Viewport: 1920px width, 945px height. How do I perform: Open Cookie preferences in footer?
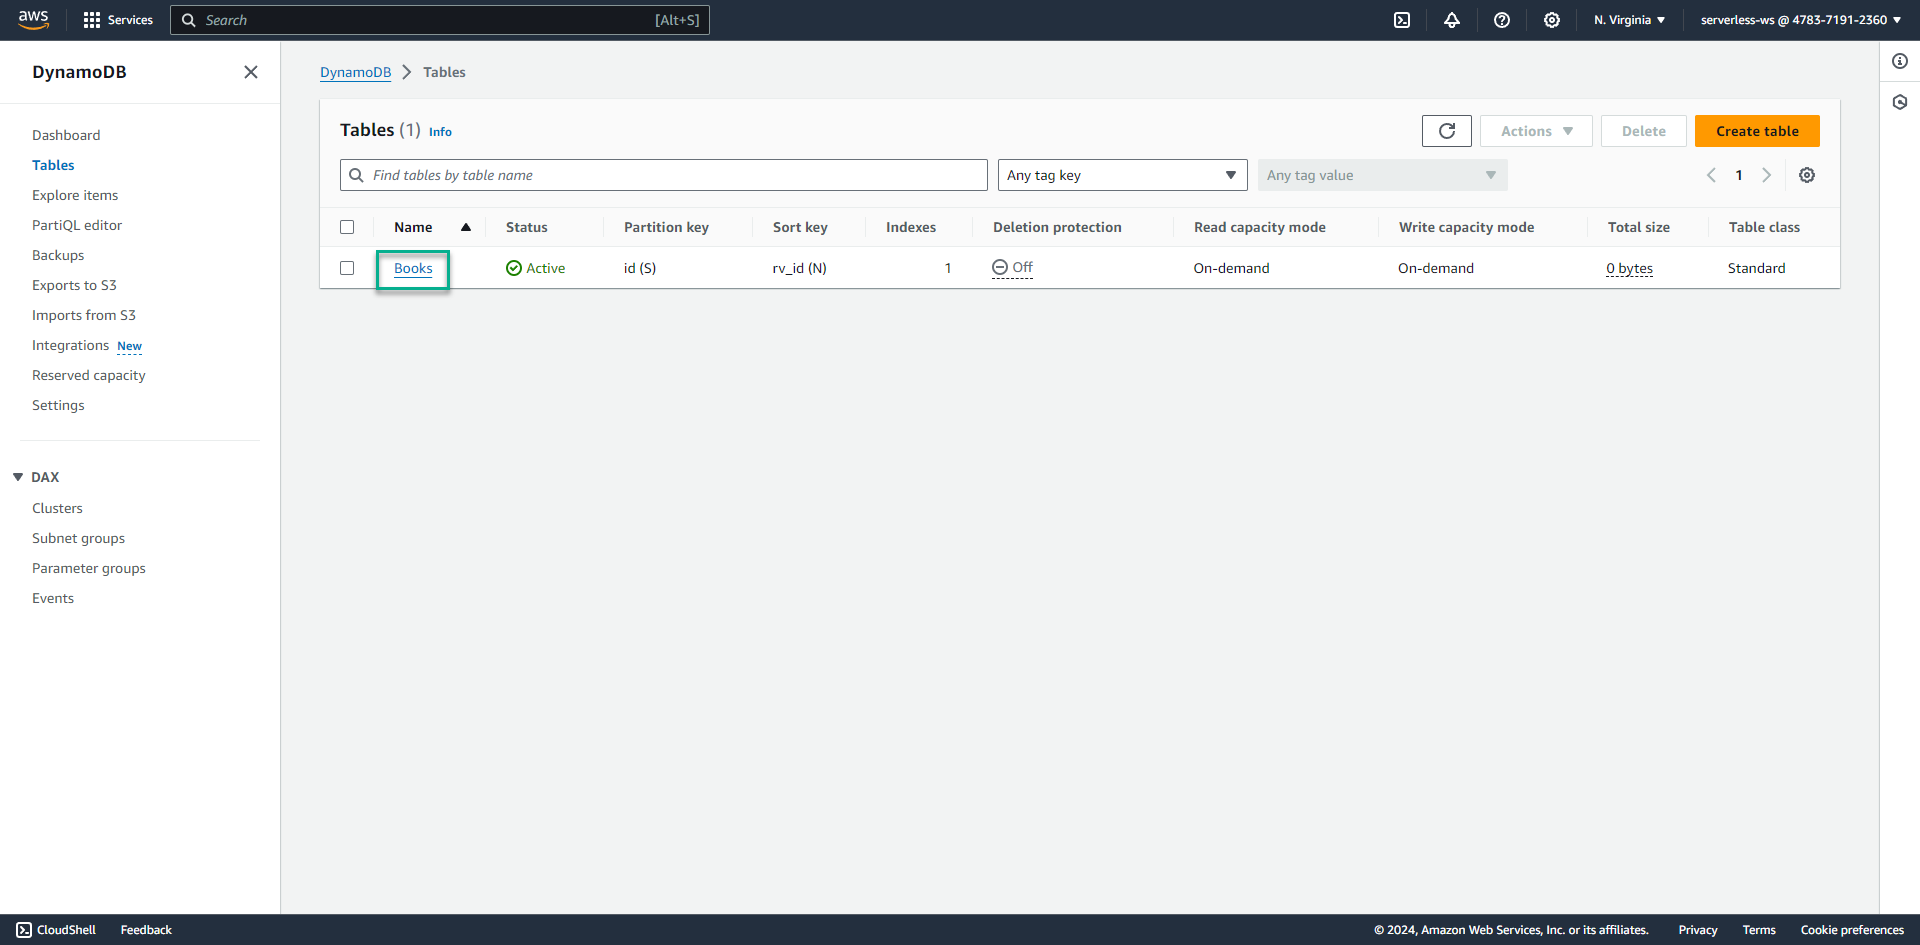click(1852, 930)
